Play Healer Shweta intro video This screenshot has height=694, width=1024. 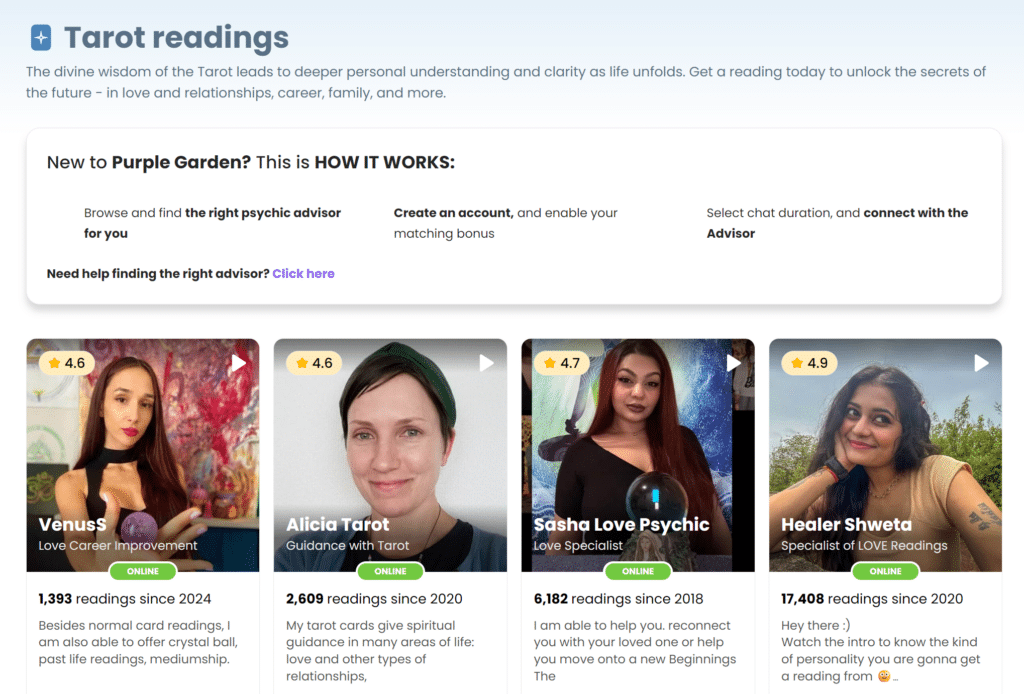click(x=982, y=363)
